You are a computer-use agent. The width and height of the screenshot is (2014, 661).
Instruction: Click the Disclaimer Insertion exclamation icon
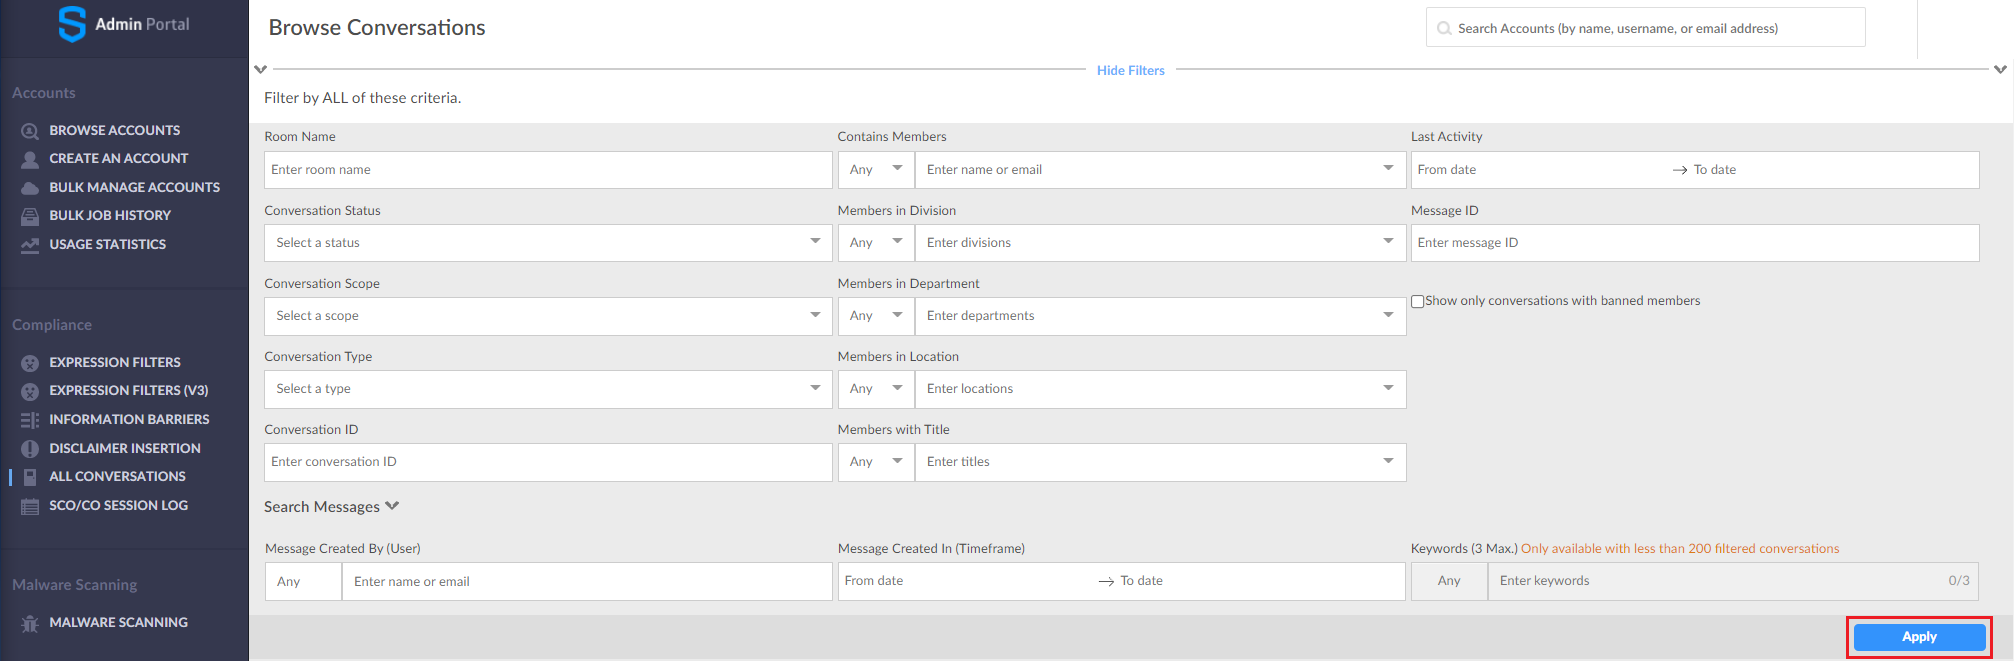(x=30, y=449)
